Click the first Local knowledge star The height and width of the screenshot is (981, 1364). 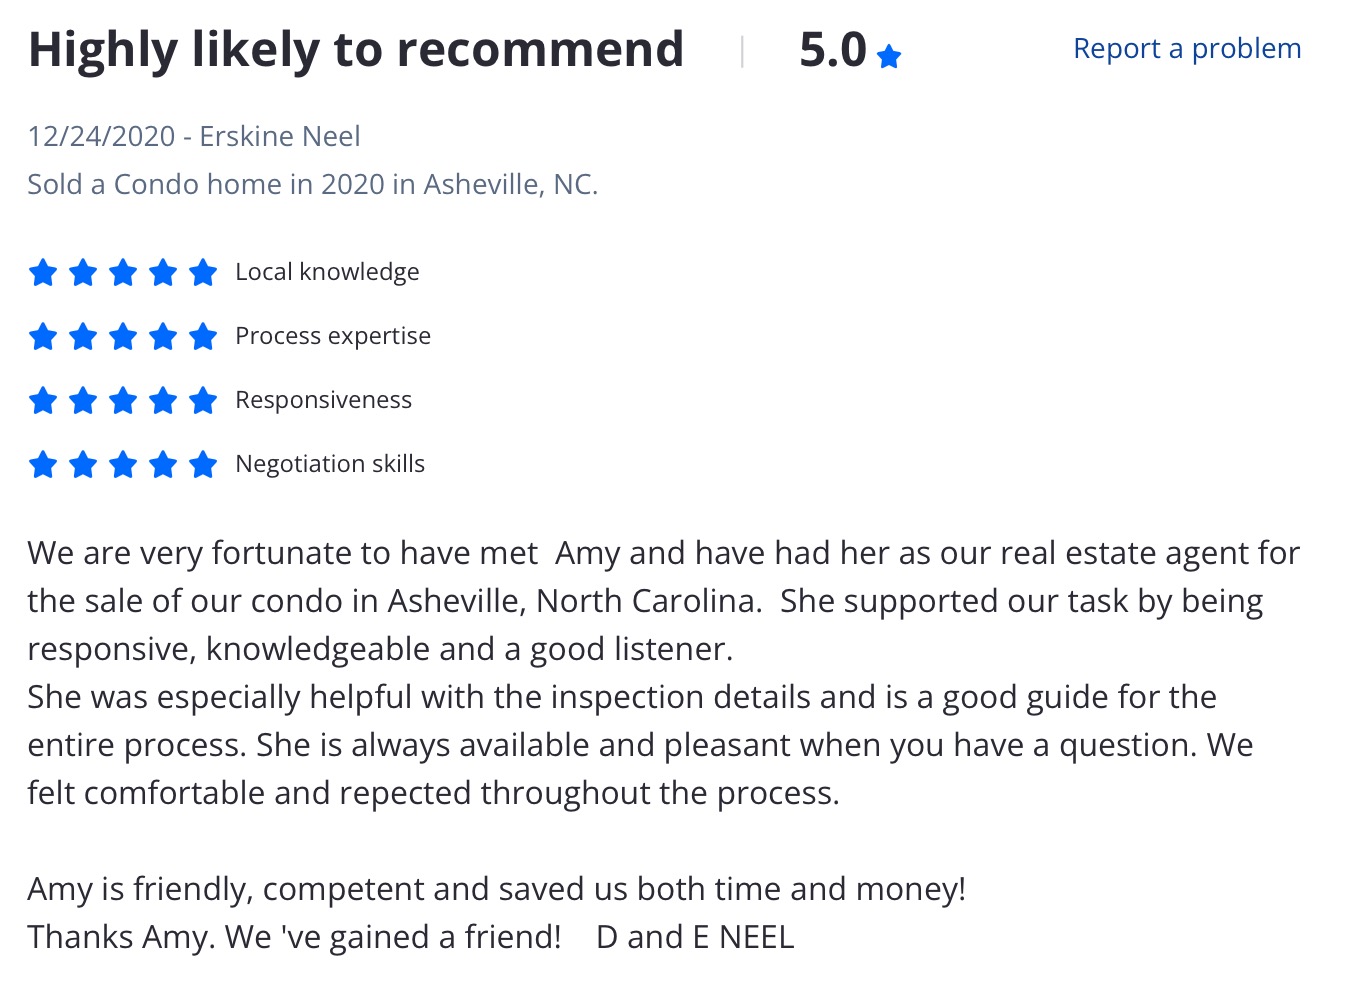[43, 272]
